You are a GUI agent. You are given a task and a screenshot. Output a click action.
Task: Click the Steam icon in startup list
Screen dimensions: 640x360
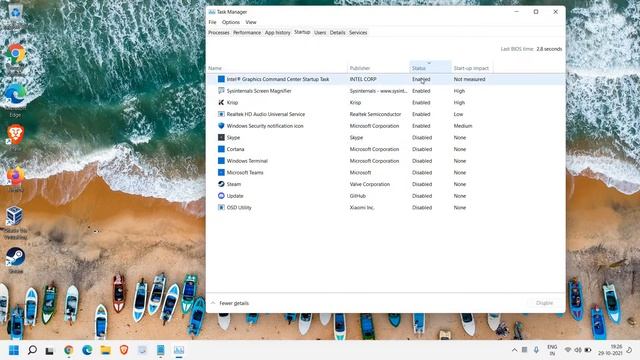coord(221,184)
